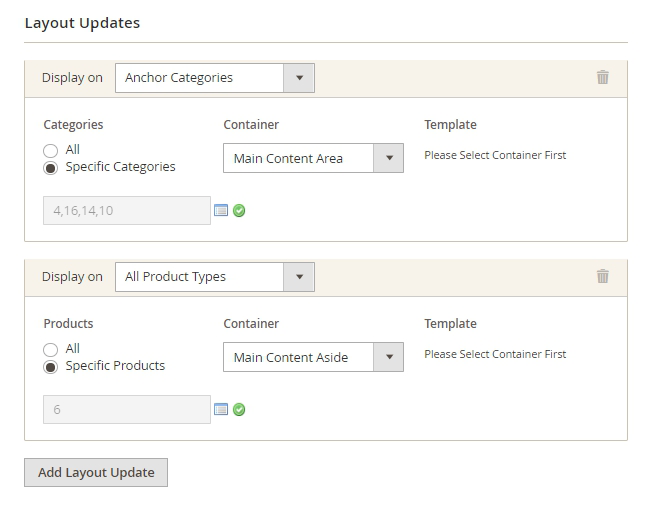Click green apply checkmark beside categories field
This screenshot has width=649, height=508.
(x=239, y=211)
